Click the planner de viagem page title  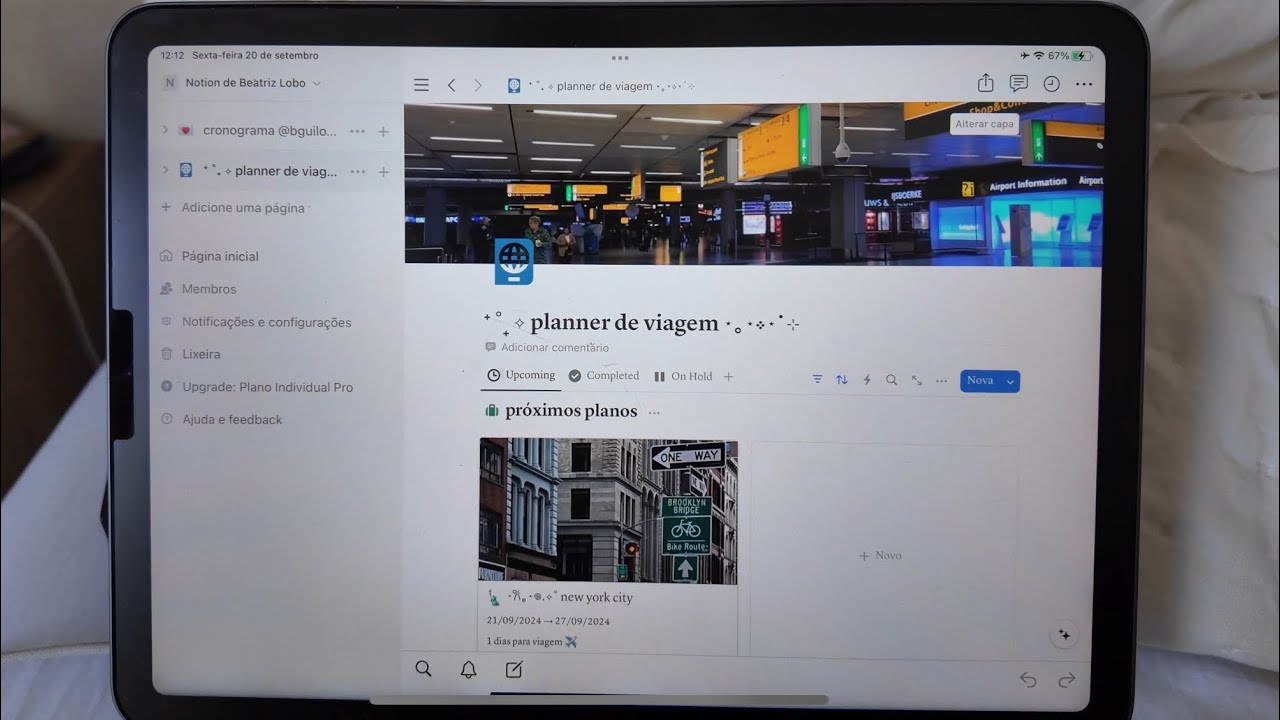coord(641,323)
